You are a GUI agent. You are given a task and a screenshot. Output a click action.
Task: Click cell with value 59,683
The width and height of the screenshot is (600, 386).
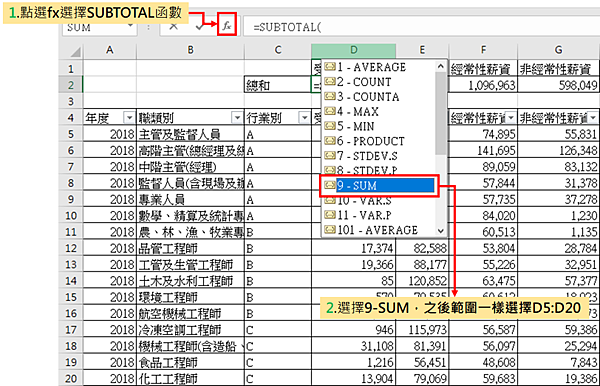(483, 379)
